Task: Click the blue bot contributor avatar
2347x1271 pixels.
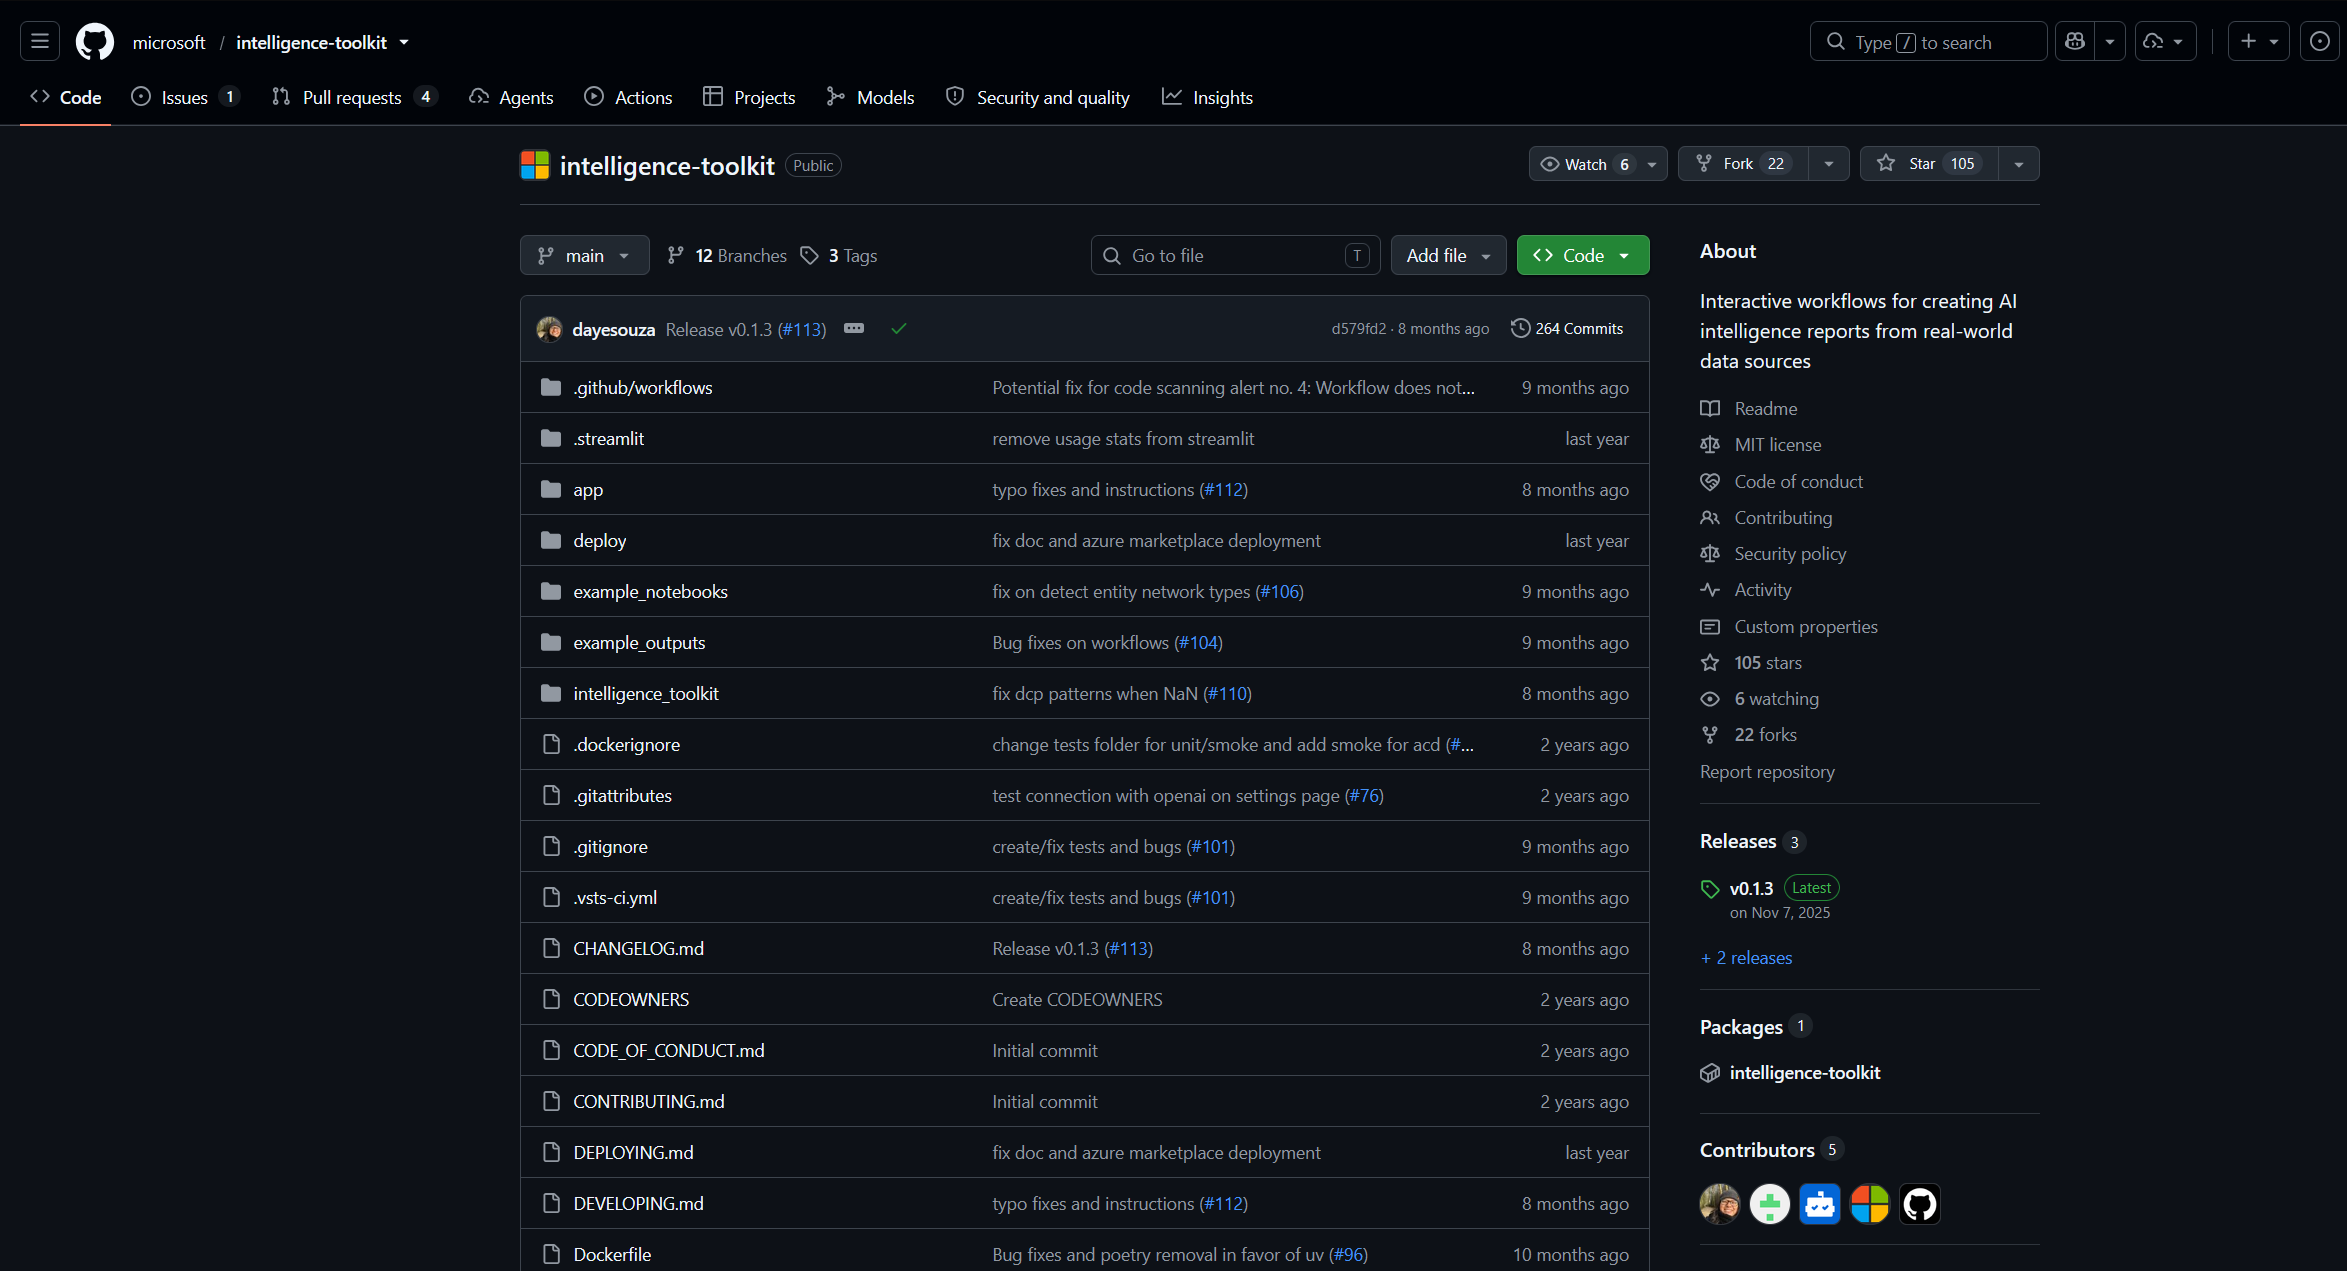Action: (1820, 1204)
